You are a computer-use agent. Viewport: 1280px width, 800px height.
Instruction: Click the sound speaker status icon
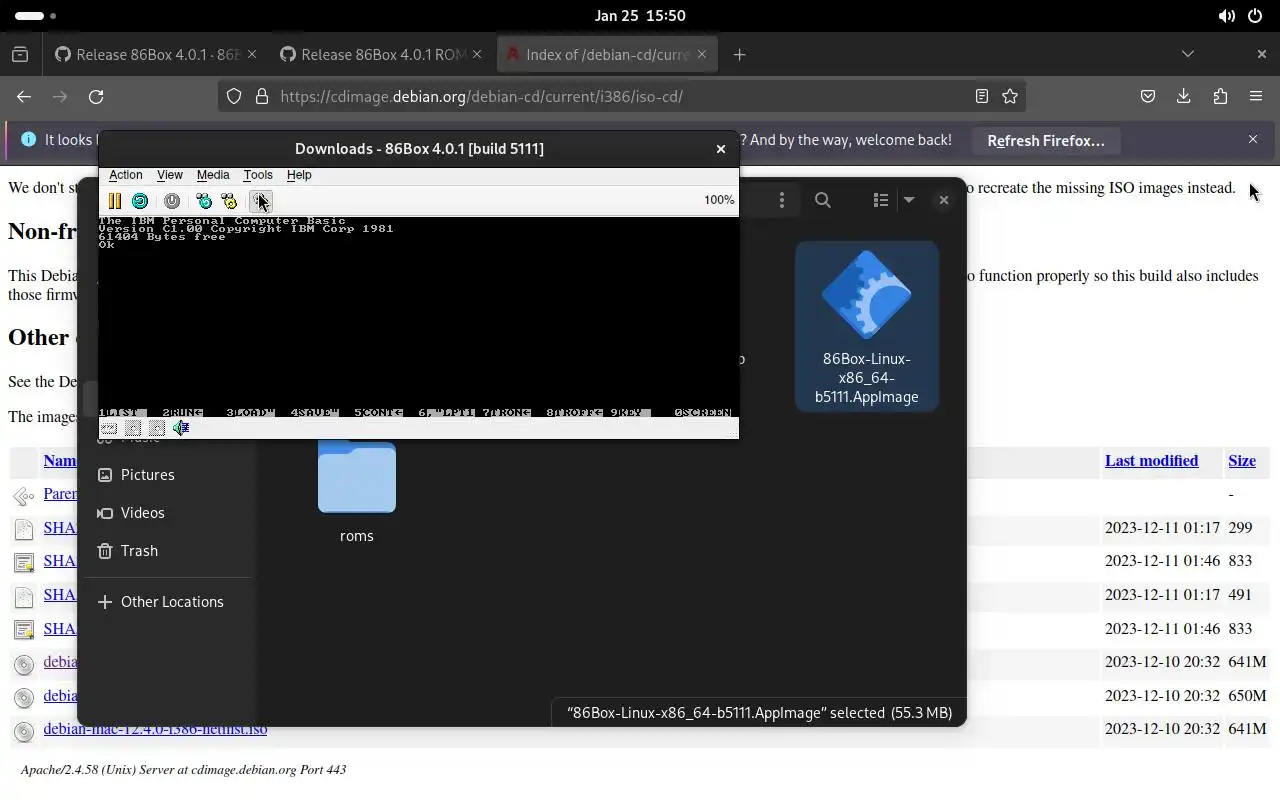point(181,428)
